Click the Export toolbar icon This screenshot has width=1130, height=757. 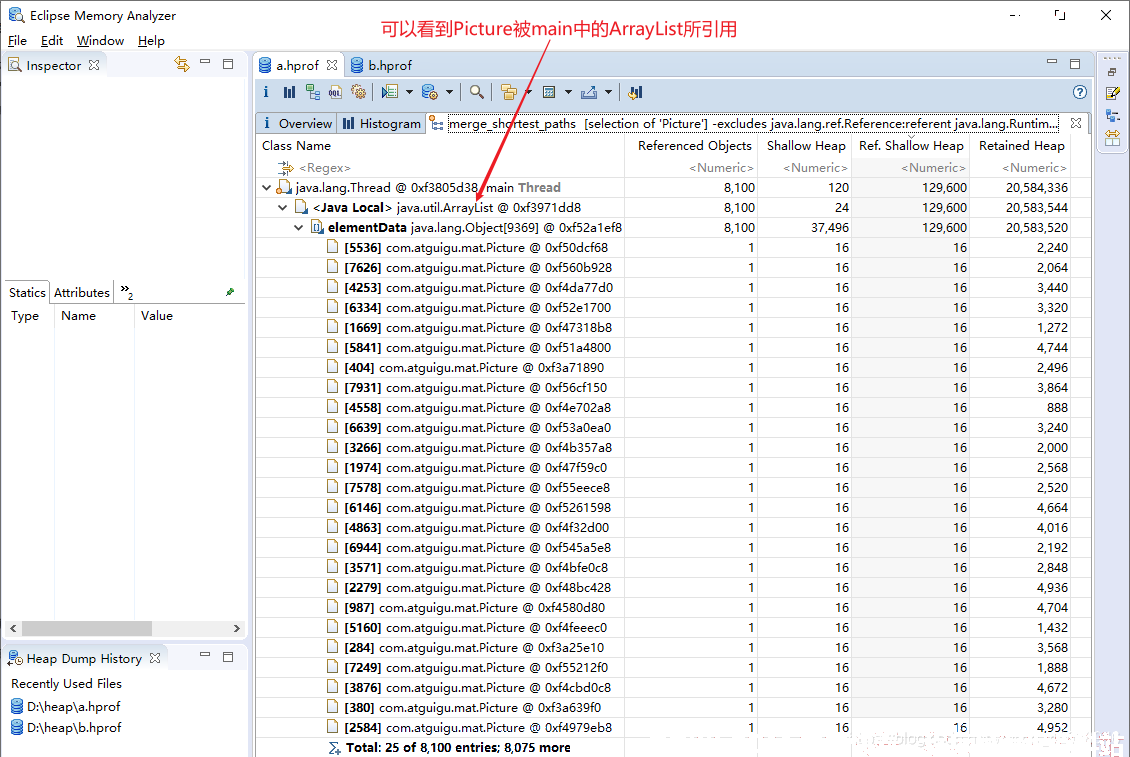coord(589,92)
